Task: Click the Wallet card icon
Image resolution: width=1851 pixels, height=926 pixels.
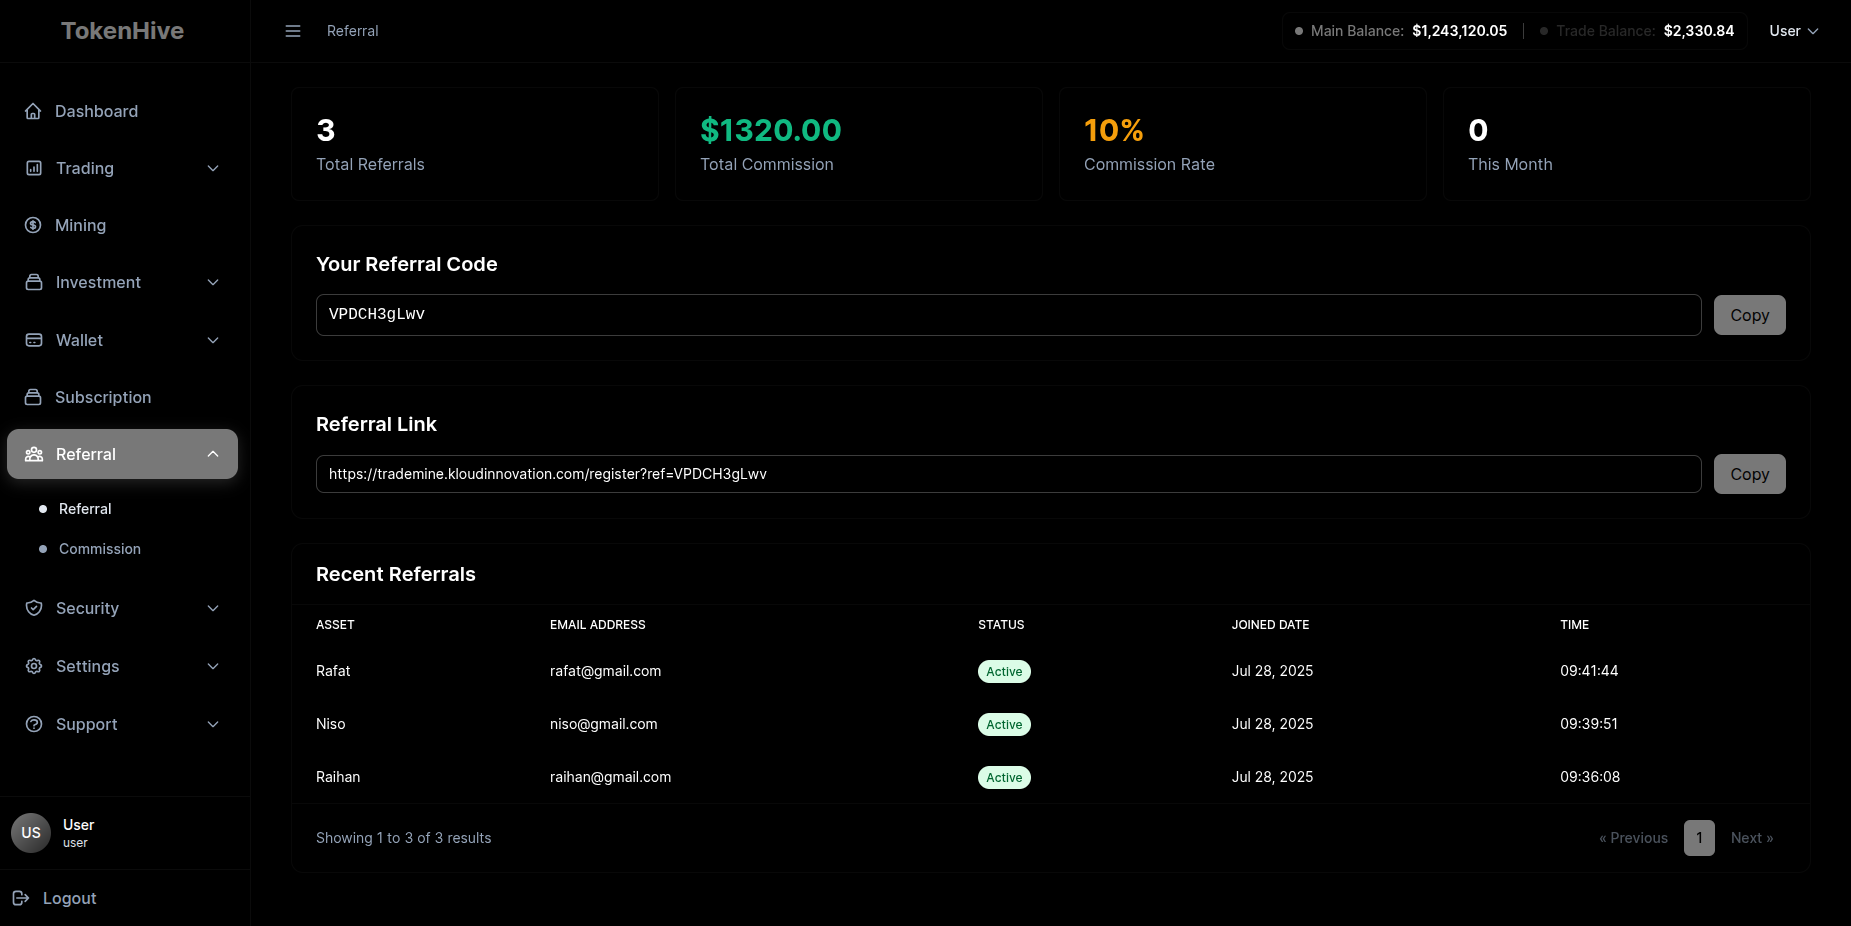Action: pyautogui.click(x=34, y=340)
